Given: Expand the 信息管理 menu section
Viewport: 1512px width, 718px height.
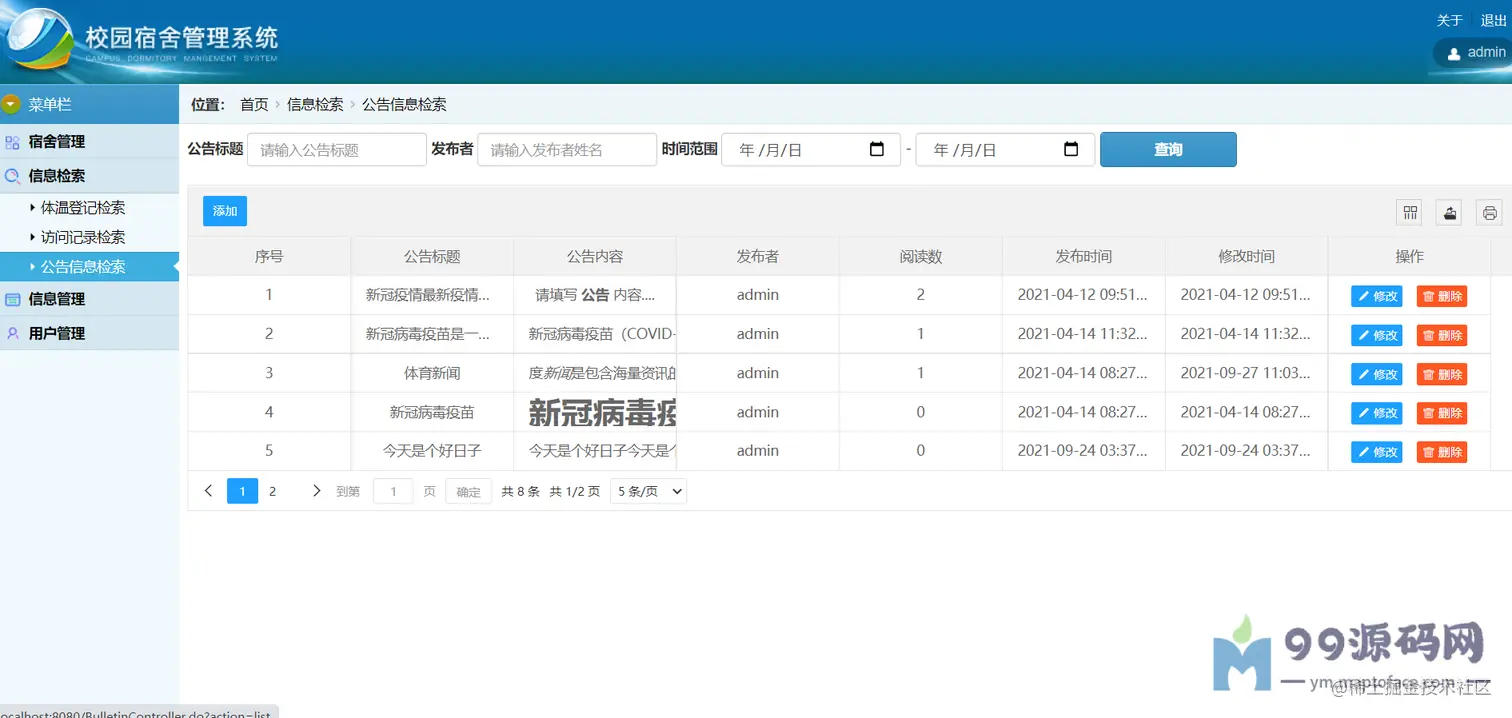Looking at the screenshot, I should [89, 299].
